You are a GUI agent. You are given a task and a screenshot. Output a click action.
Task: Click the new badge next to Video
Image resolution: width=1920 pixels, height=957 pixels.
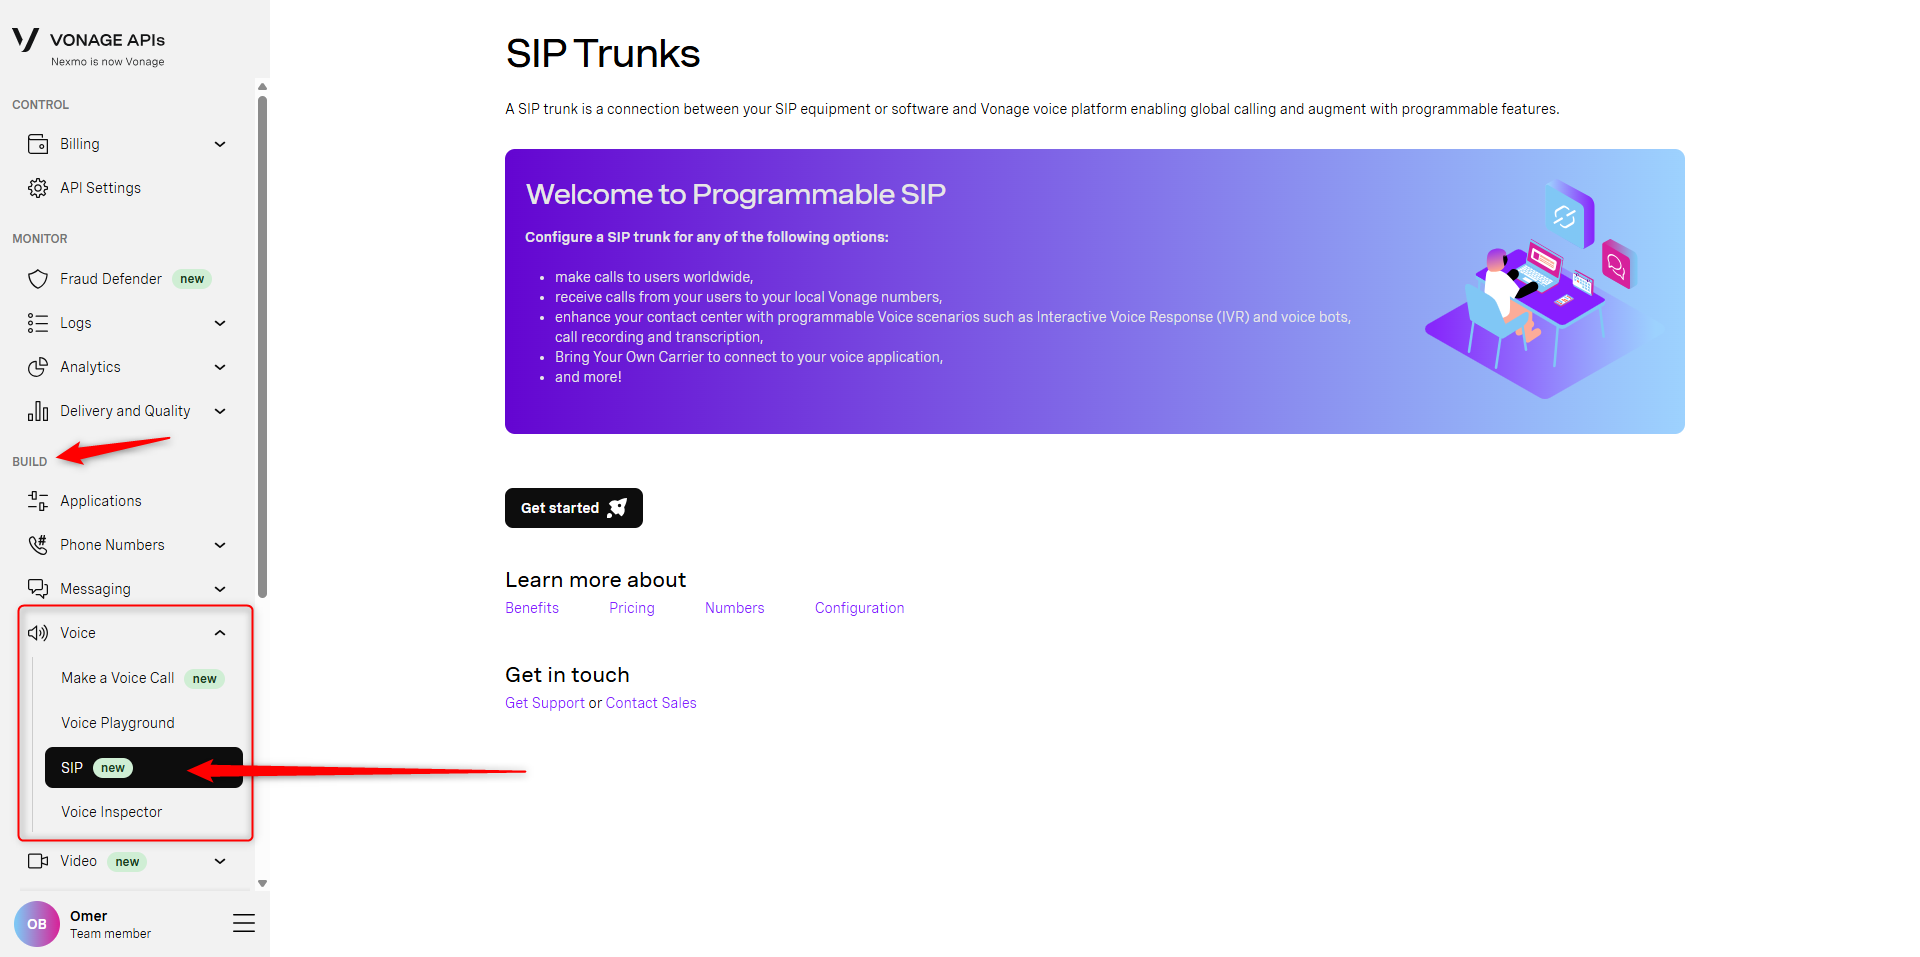[127, 862]
